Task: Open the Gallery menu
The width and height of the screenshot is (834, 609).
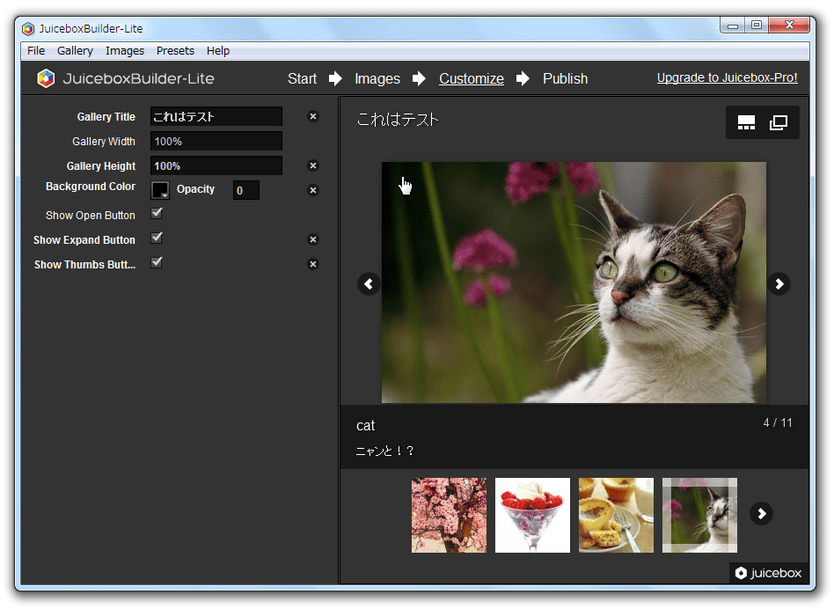Action: (x=75, y=51)
